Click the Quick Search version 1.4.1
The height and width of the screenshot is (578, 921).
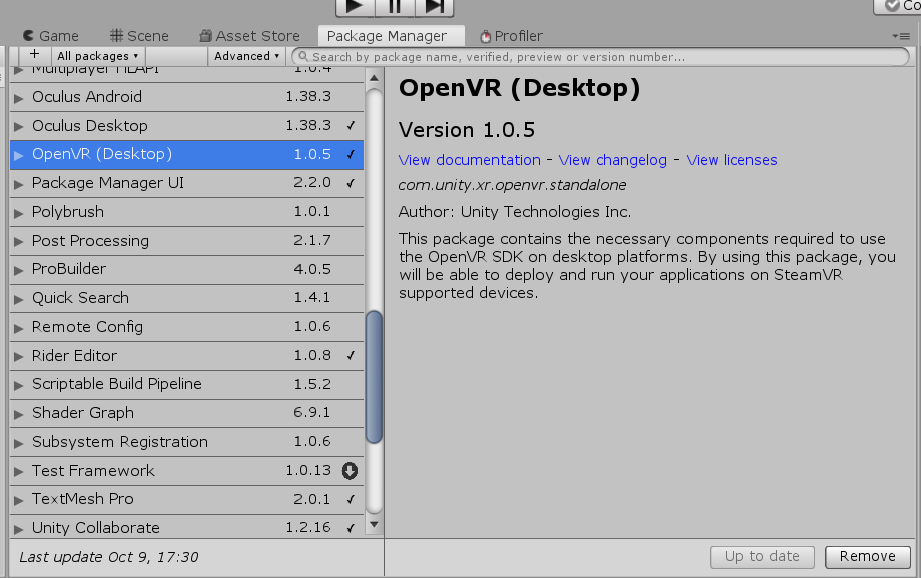(312, 298)
